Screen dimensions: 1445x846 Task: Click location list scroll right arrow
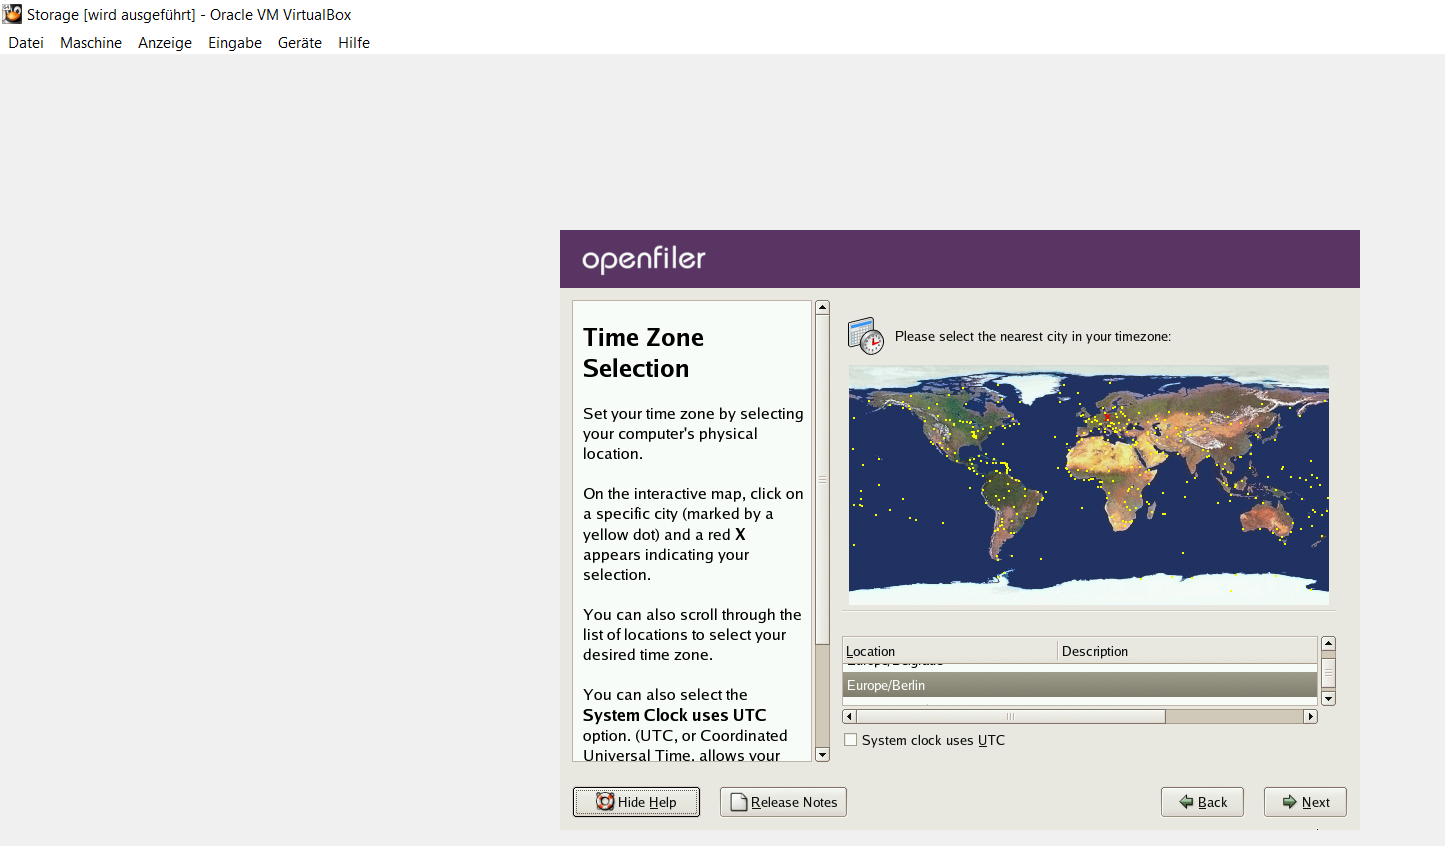click(x=1310, y=716)
